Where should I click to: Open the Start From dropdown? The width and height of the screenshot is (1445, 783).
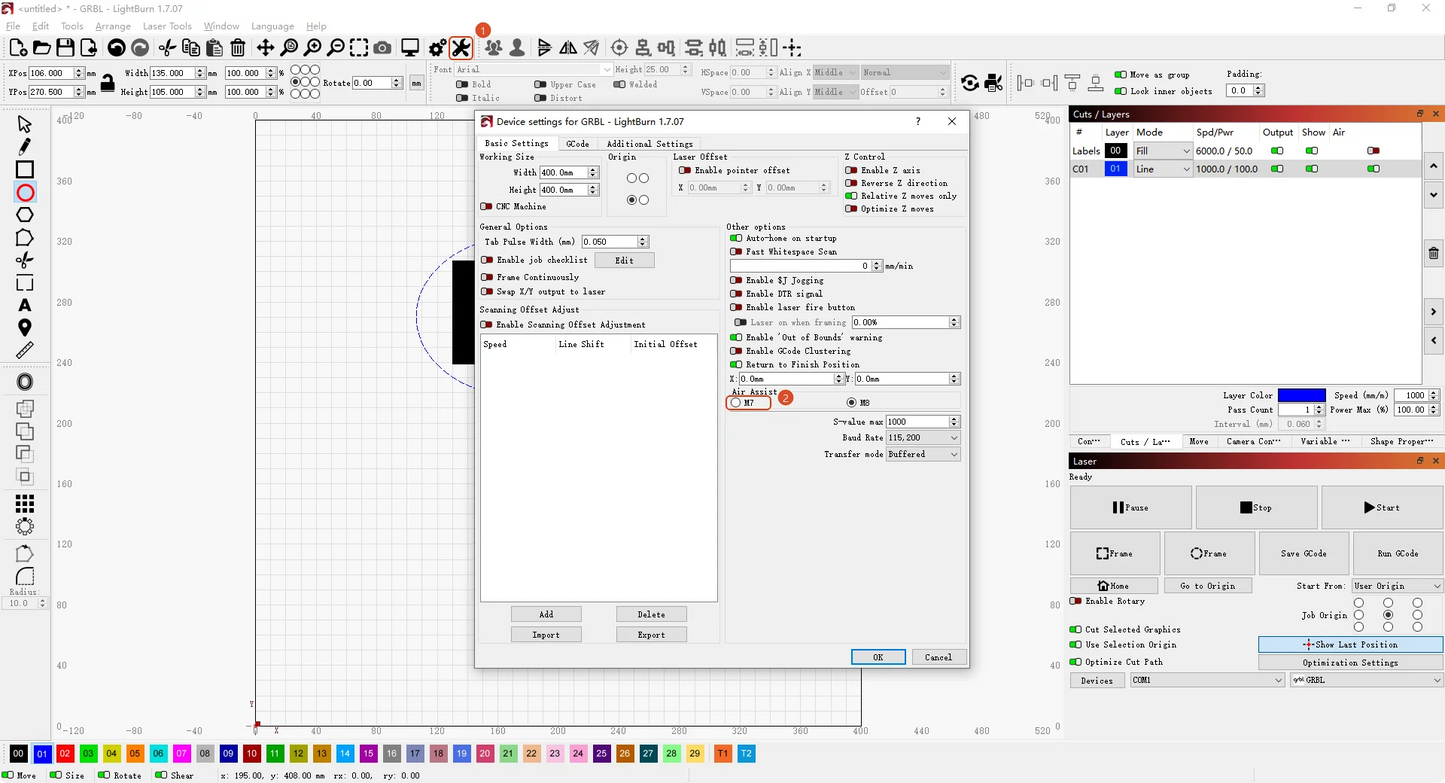point(1397,586)
